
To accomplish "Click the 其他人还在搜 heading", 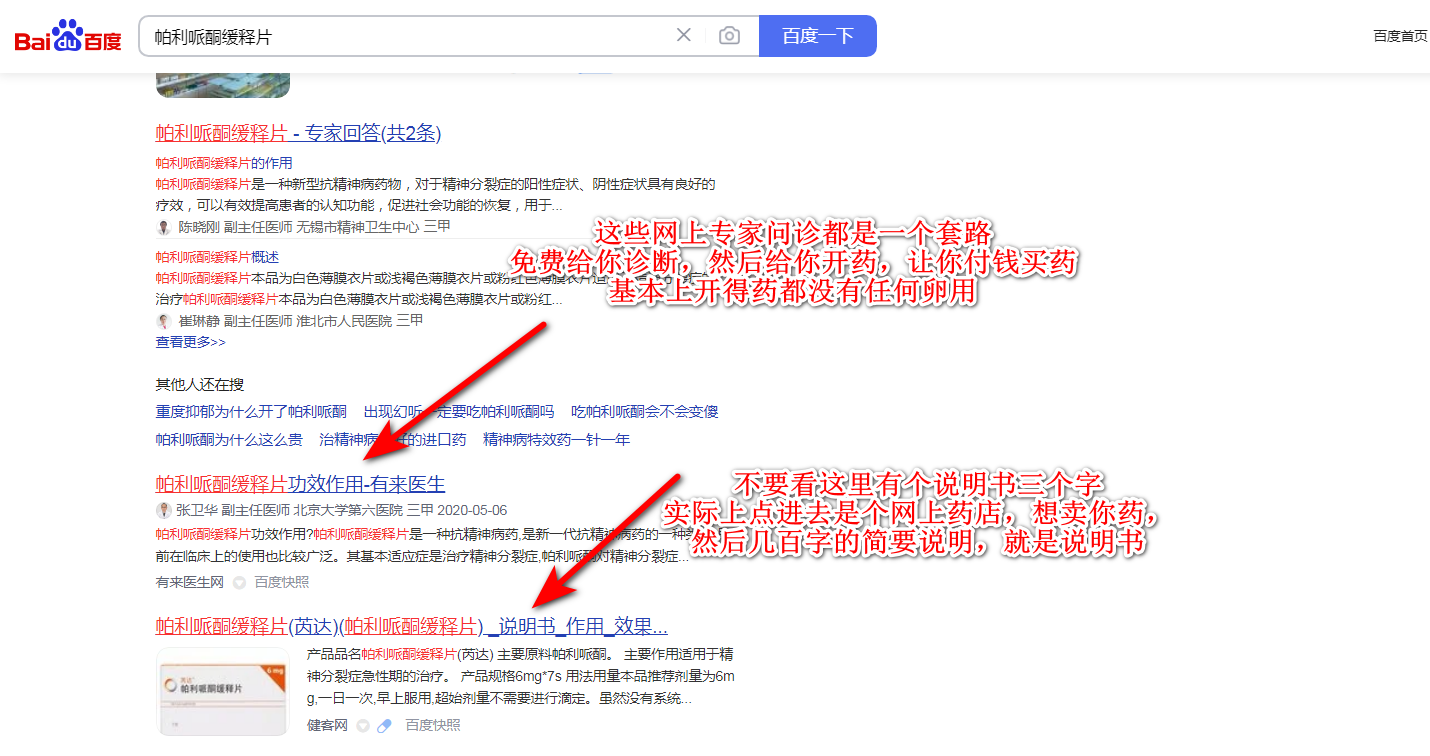I will coord(200,384).
